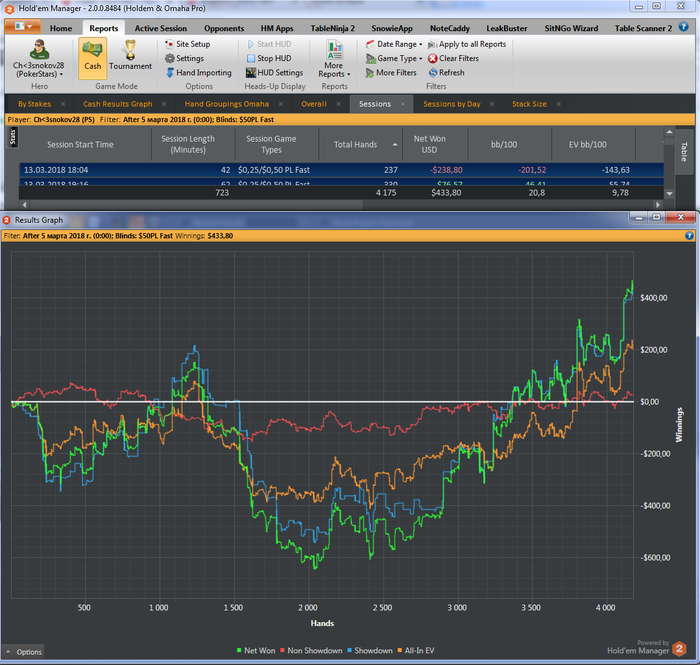
Task: Click Apply to all Reports
Action: pos(467,44)
